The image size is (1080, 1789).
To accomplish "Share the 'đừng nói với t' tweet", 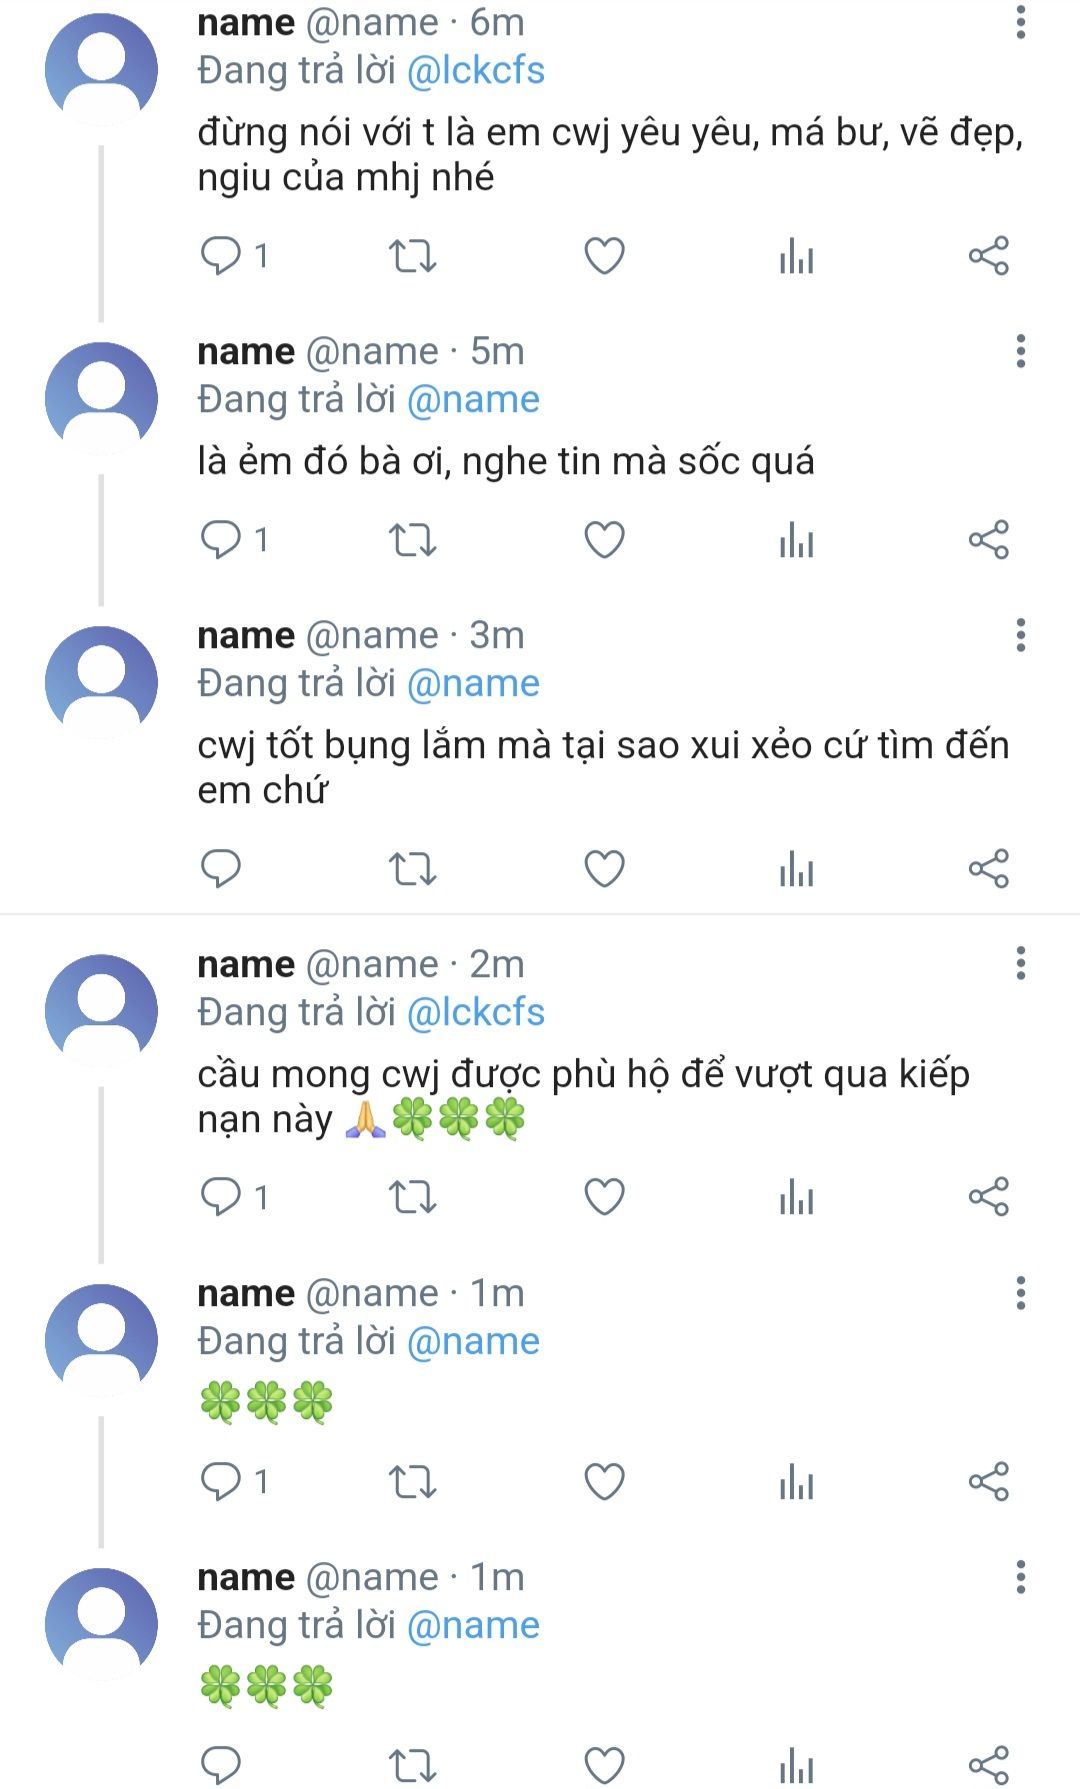I will pos(988,256).
